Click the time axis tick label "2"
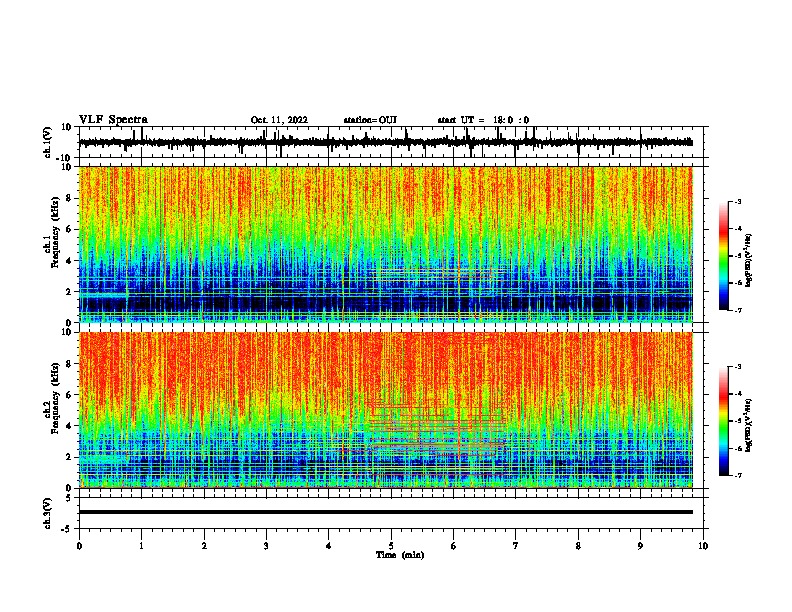792x612 pixels. (x=204, y=546)
